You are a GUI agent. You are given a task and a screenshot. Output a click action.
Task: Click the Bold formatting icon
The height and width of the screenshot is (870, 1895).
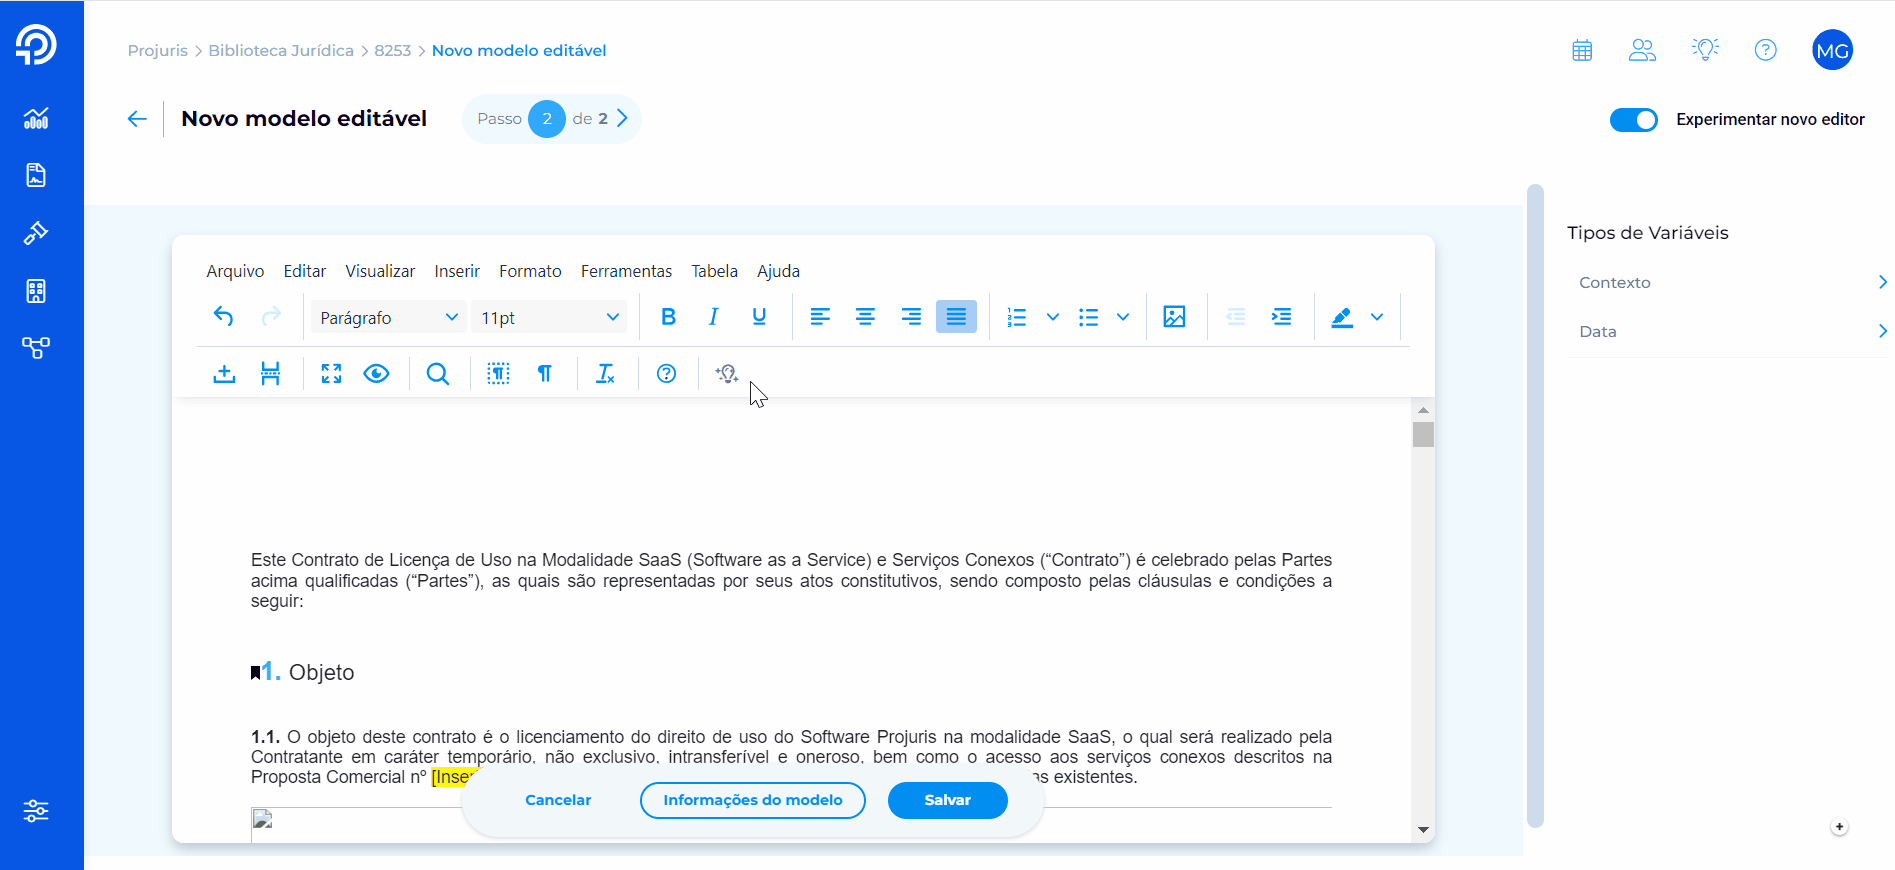[668, 317]
